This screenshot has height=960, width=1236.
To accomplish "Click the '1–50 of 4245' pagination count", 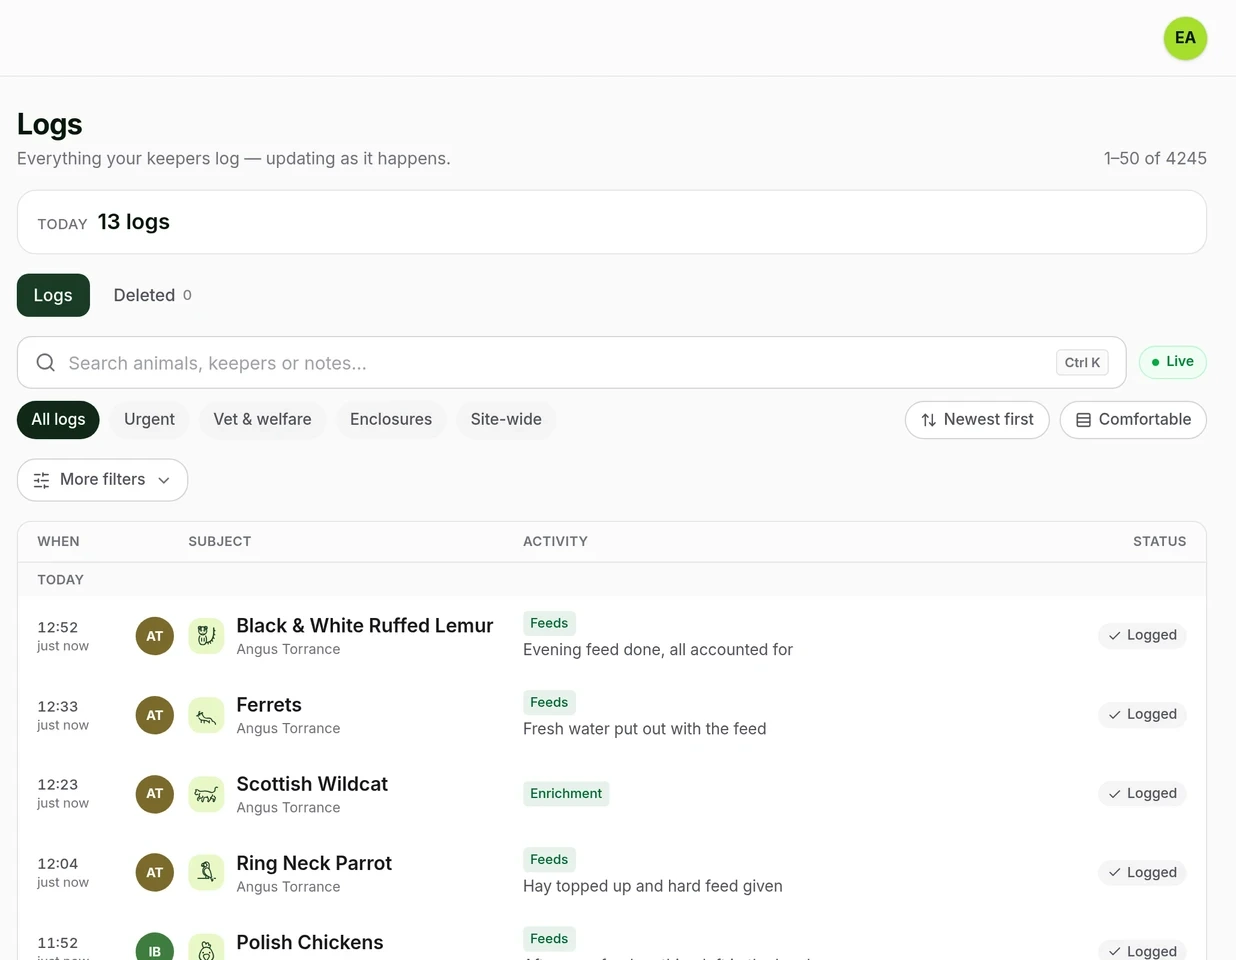I will coord(1155,158).
